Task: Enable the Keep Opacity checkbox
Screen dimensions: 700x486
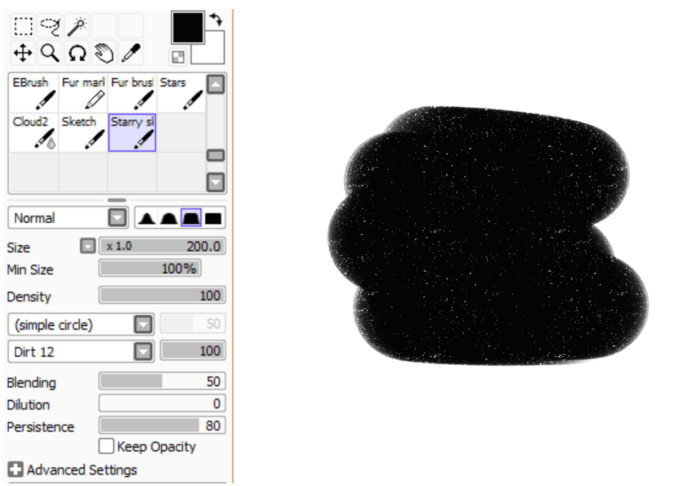Action: click(x=106, y=446)
